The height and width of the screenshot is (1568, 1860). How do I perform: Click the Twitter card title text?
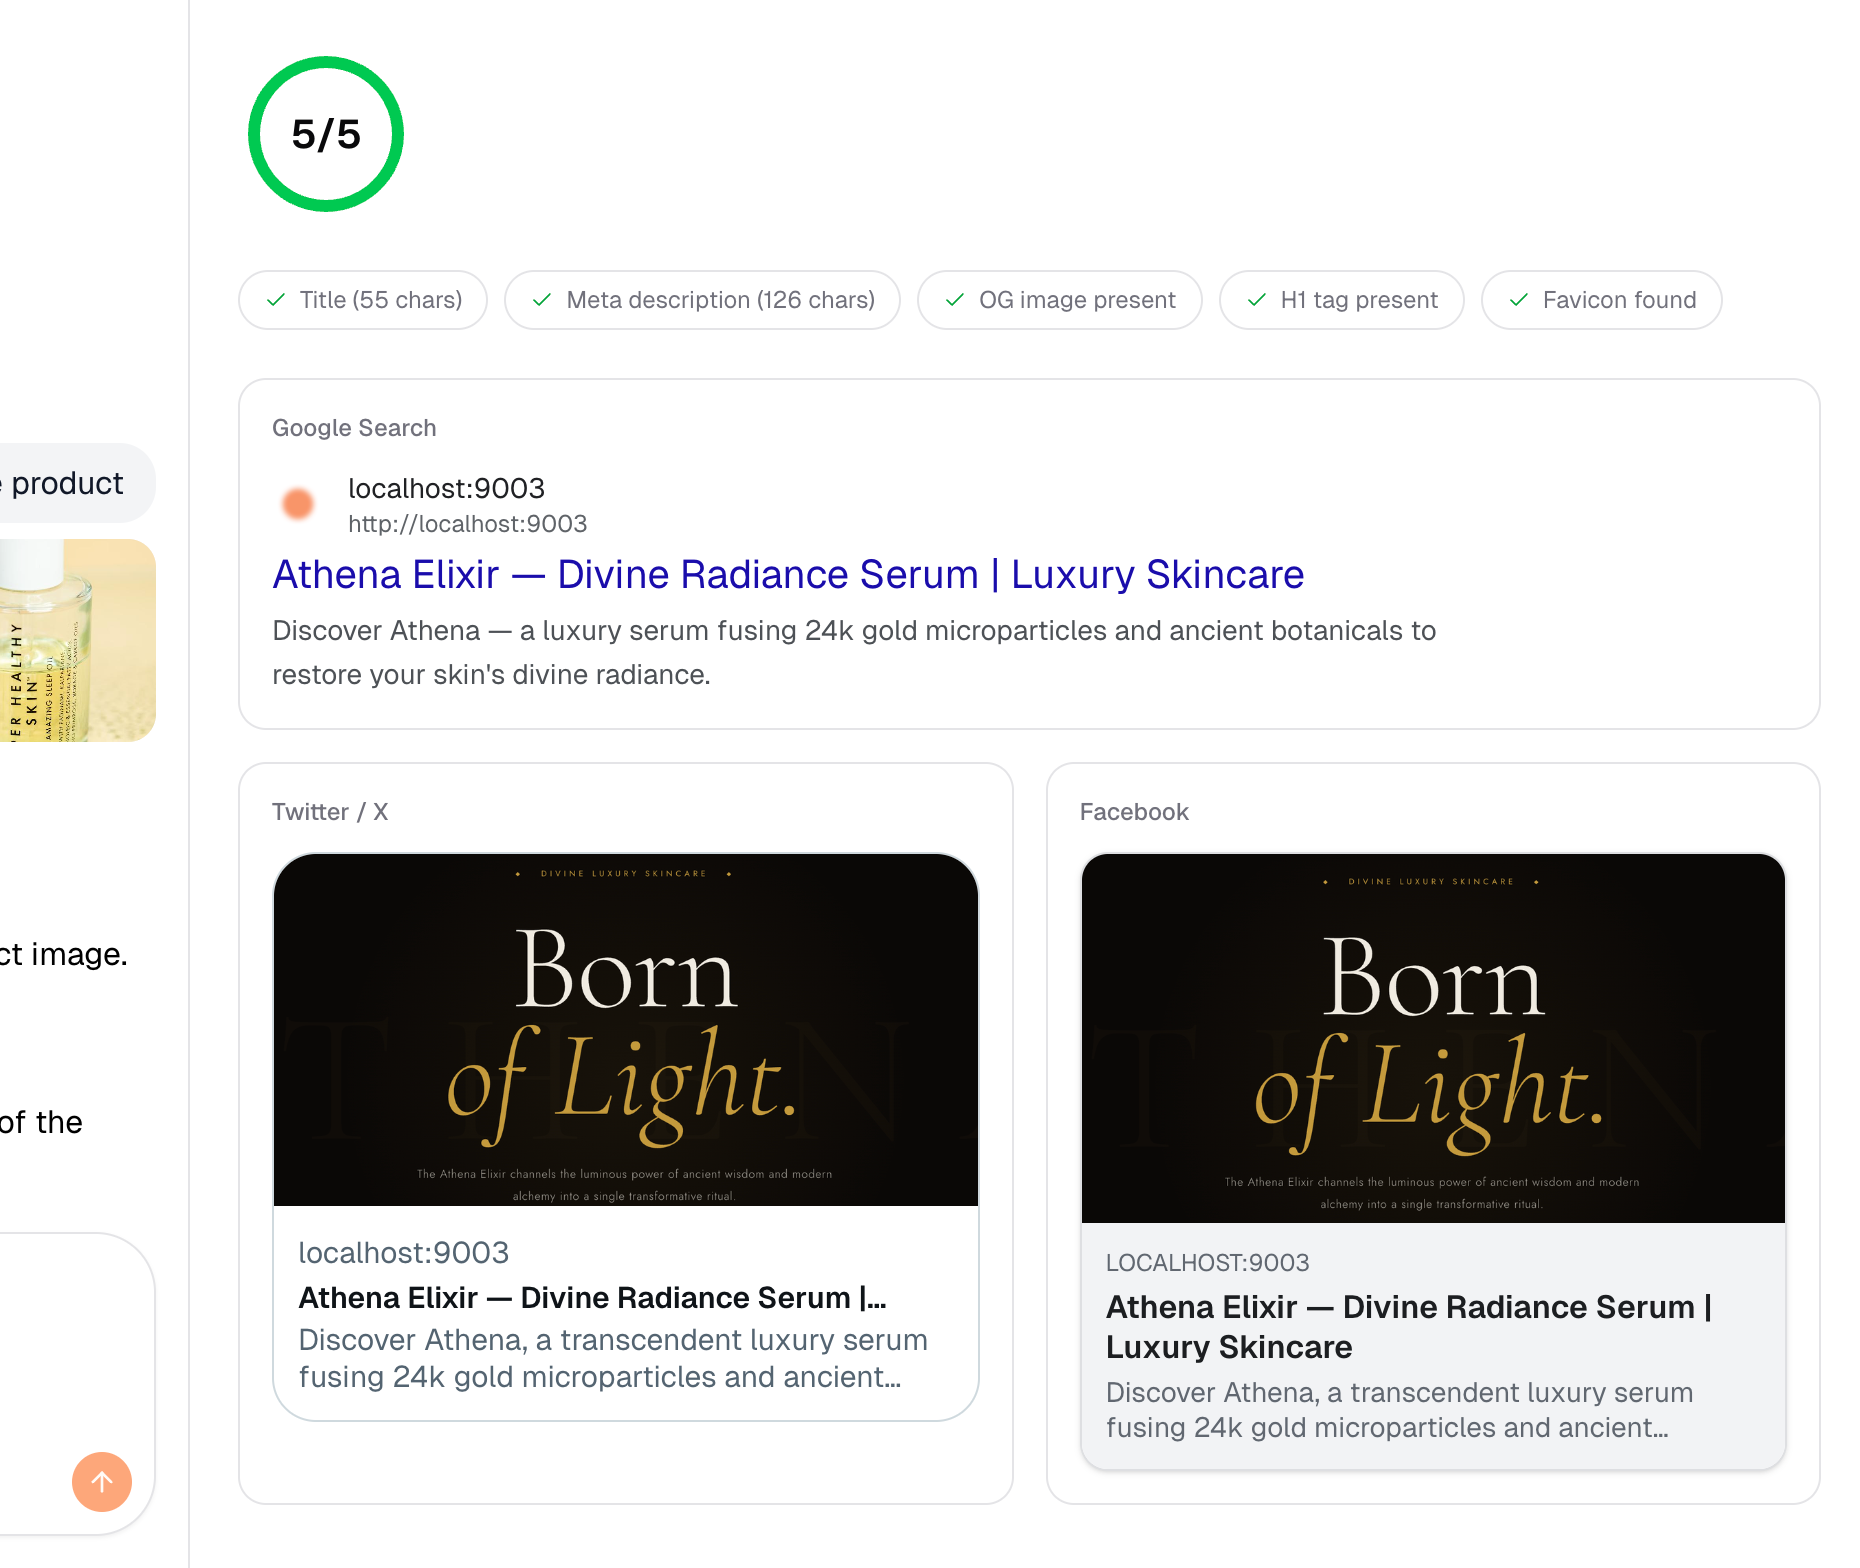pyautogui.click(x=592, y=1297)
